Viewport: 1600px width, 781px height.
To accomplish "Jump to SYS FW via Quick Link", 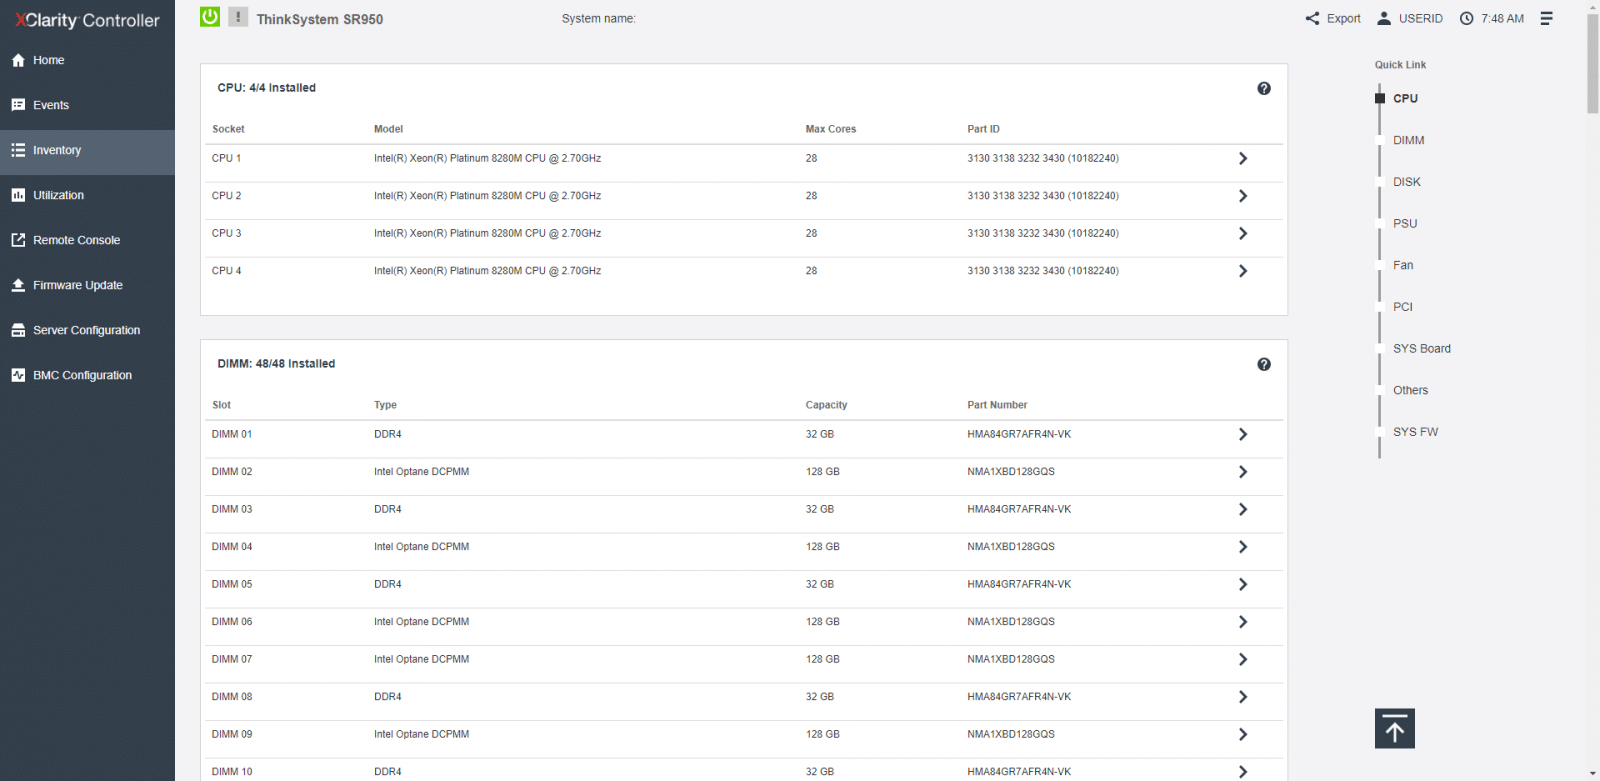I will coord(1415,432).
